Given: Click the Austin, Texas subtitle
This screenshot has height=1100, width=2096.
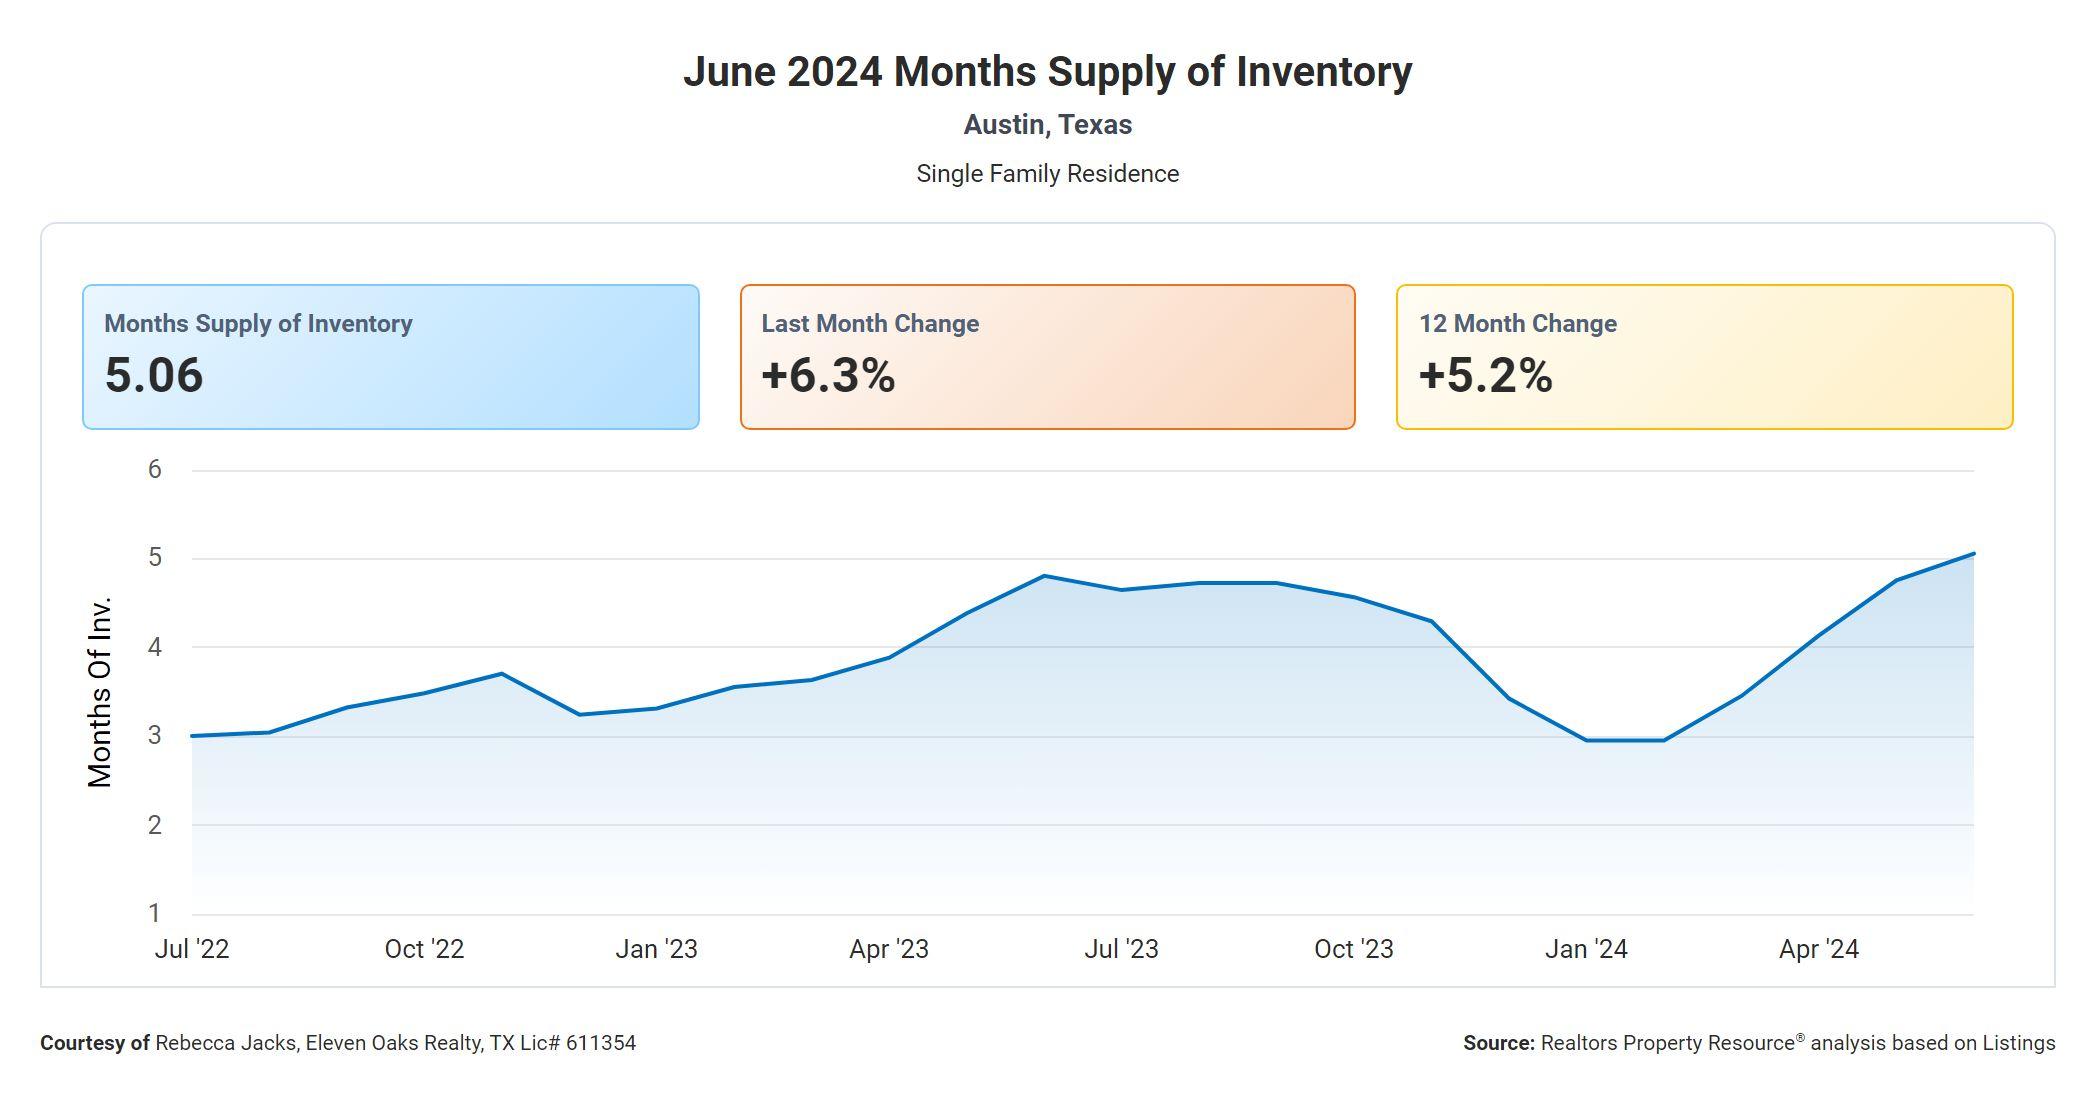Looking at the screenshot, I should (1047, 125).
